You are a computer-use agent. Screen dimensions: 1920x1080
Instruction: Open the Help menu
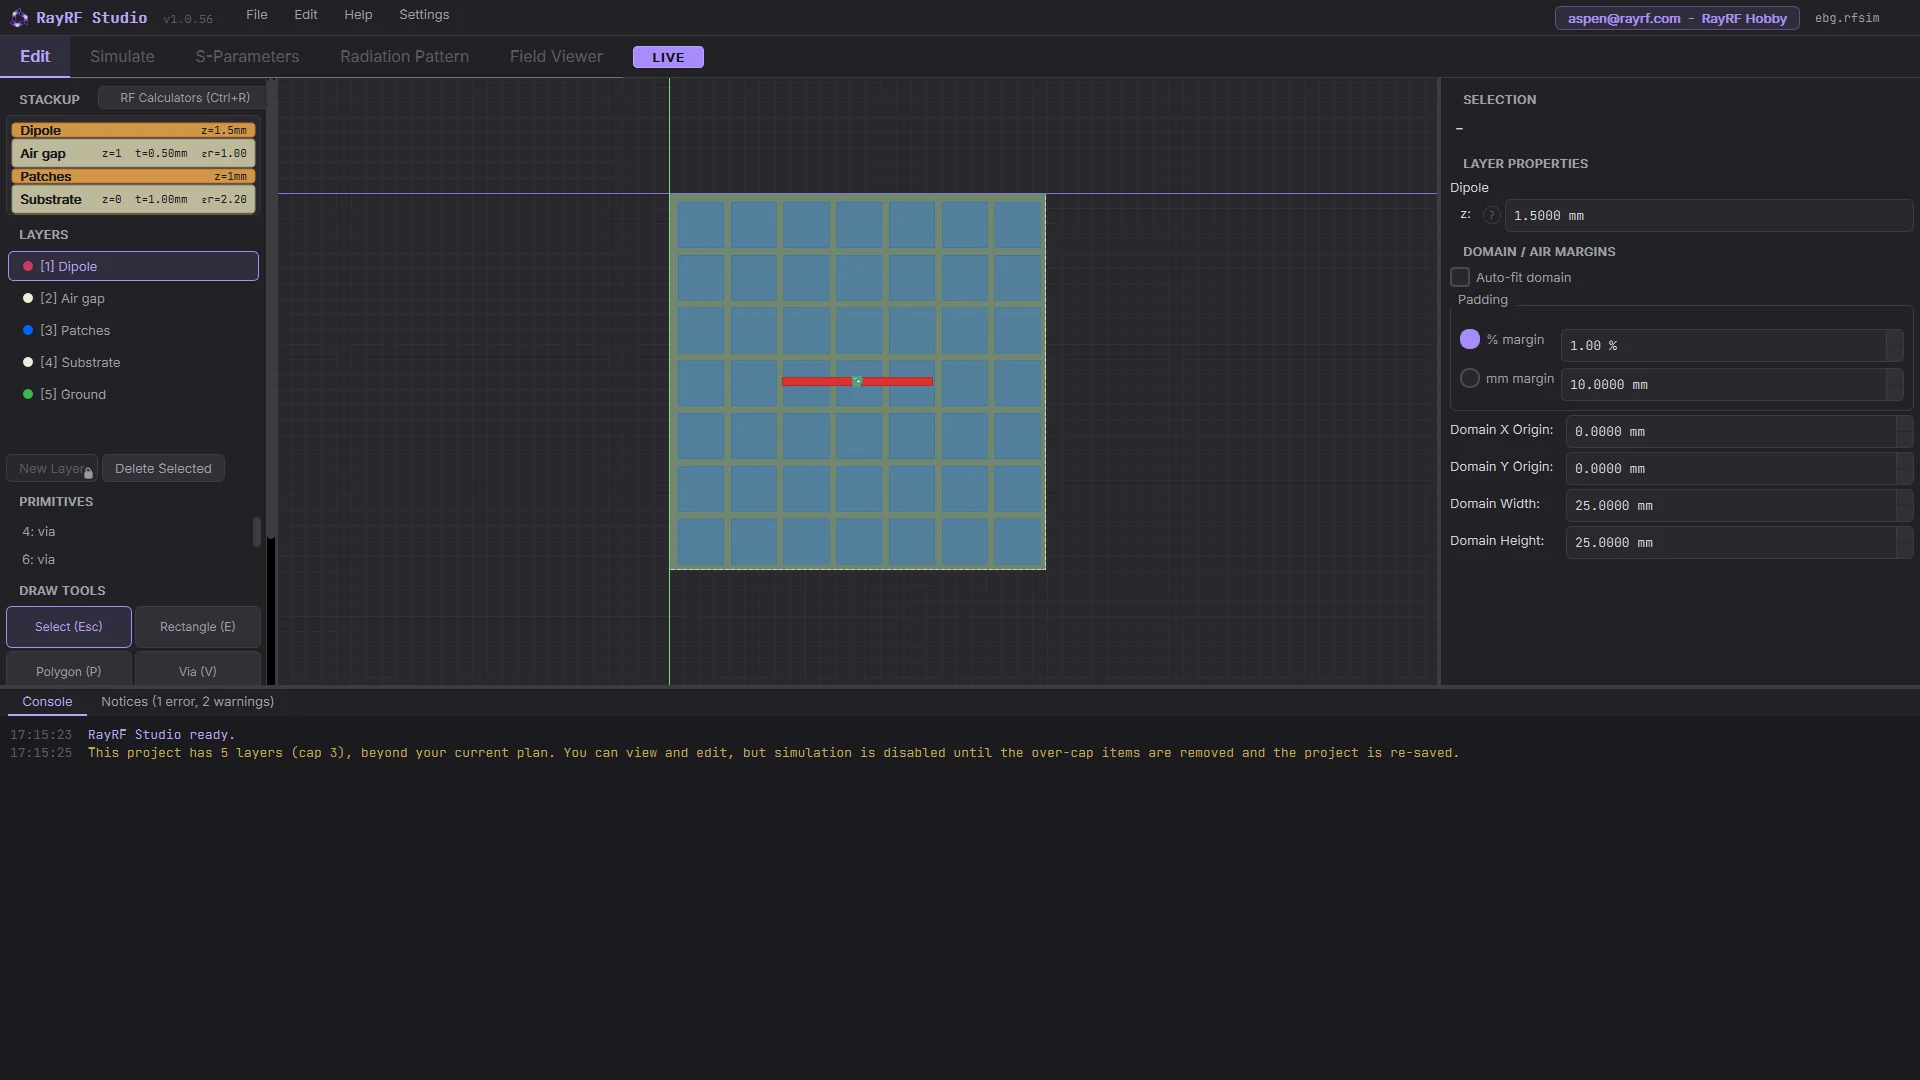(358, 15)
